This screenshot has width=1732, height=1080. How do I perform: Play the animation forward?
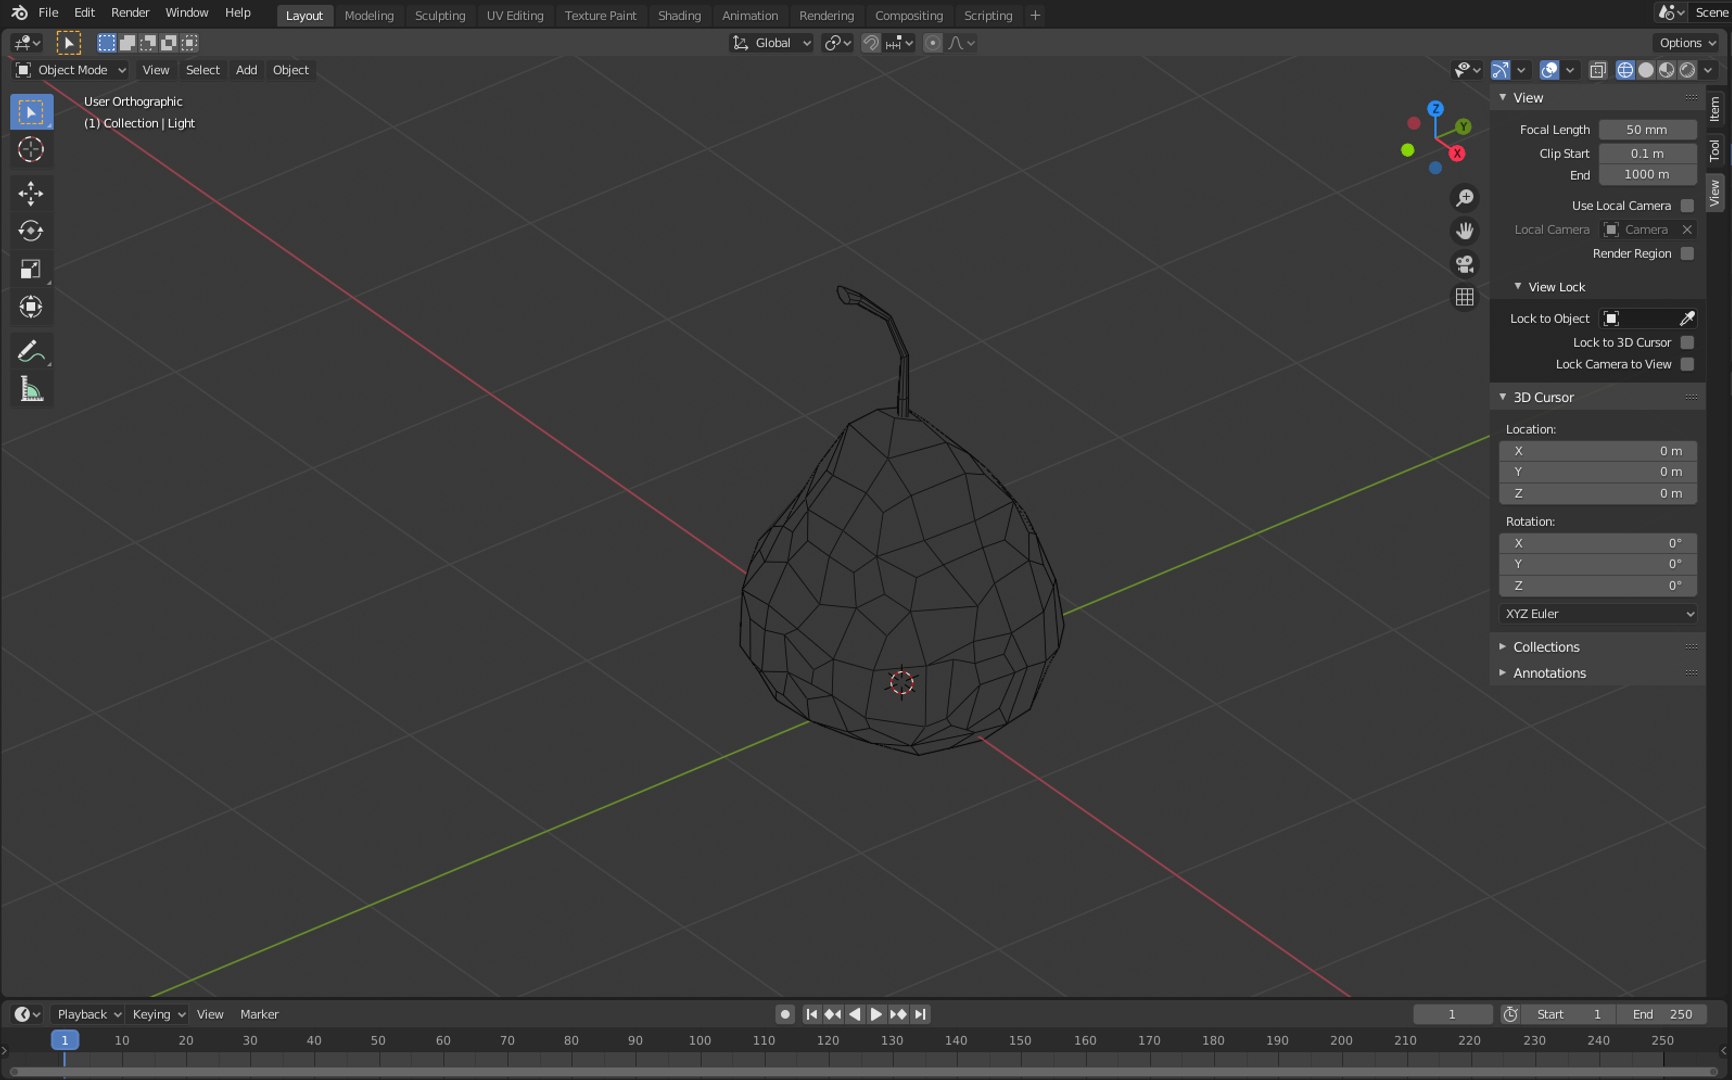[x=876, y=1014]
